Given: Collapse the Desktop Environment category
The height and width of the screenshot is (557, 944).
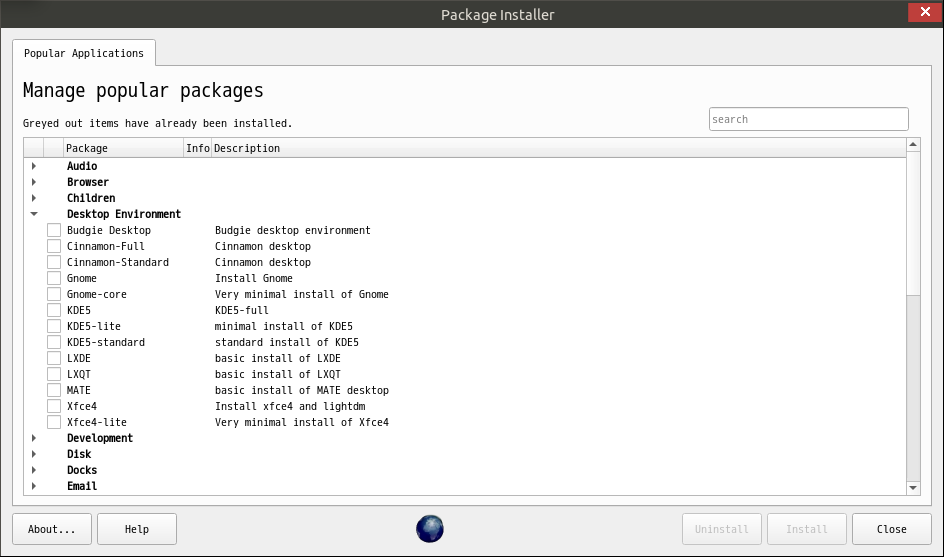Looking at the screenshot, I should pyautogui.click(x=34, y=214).
